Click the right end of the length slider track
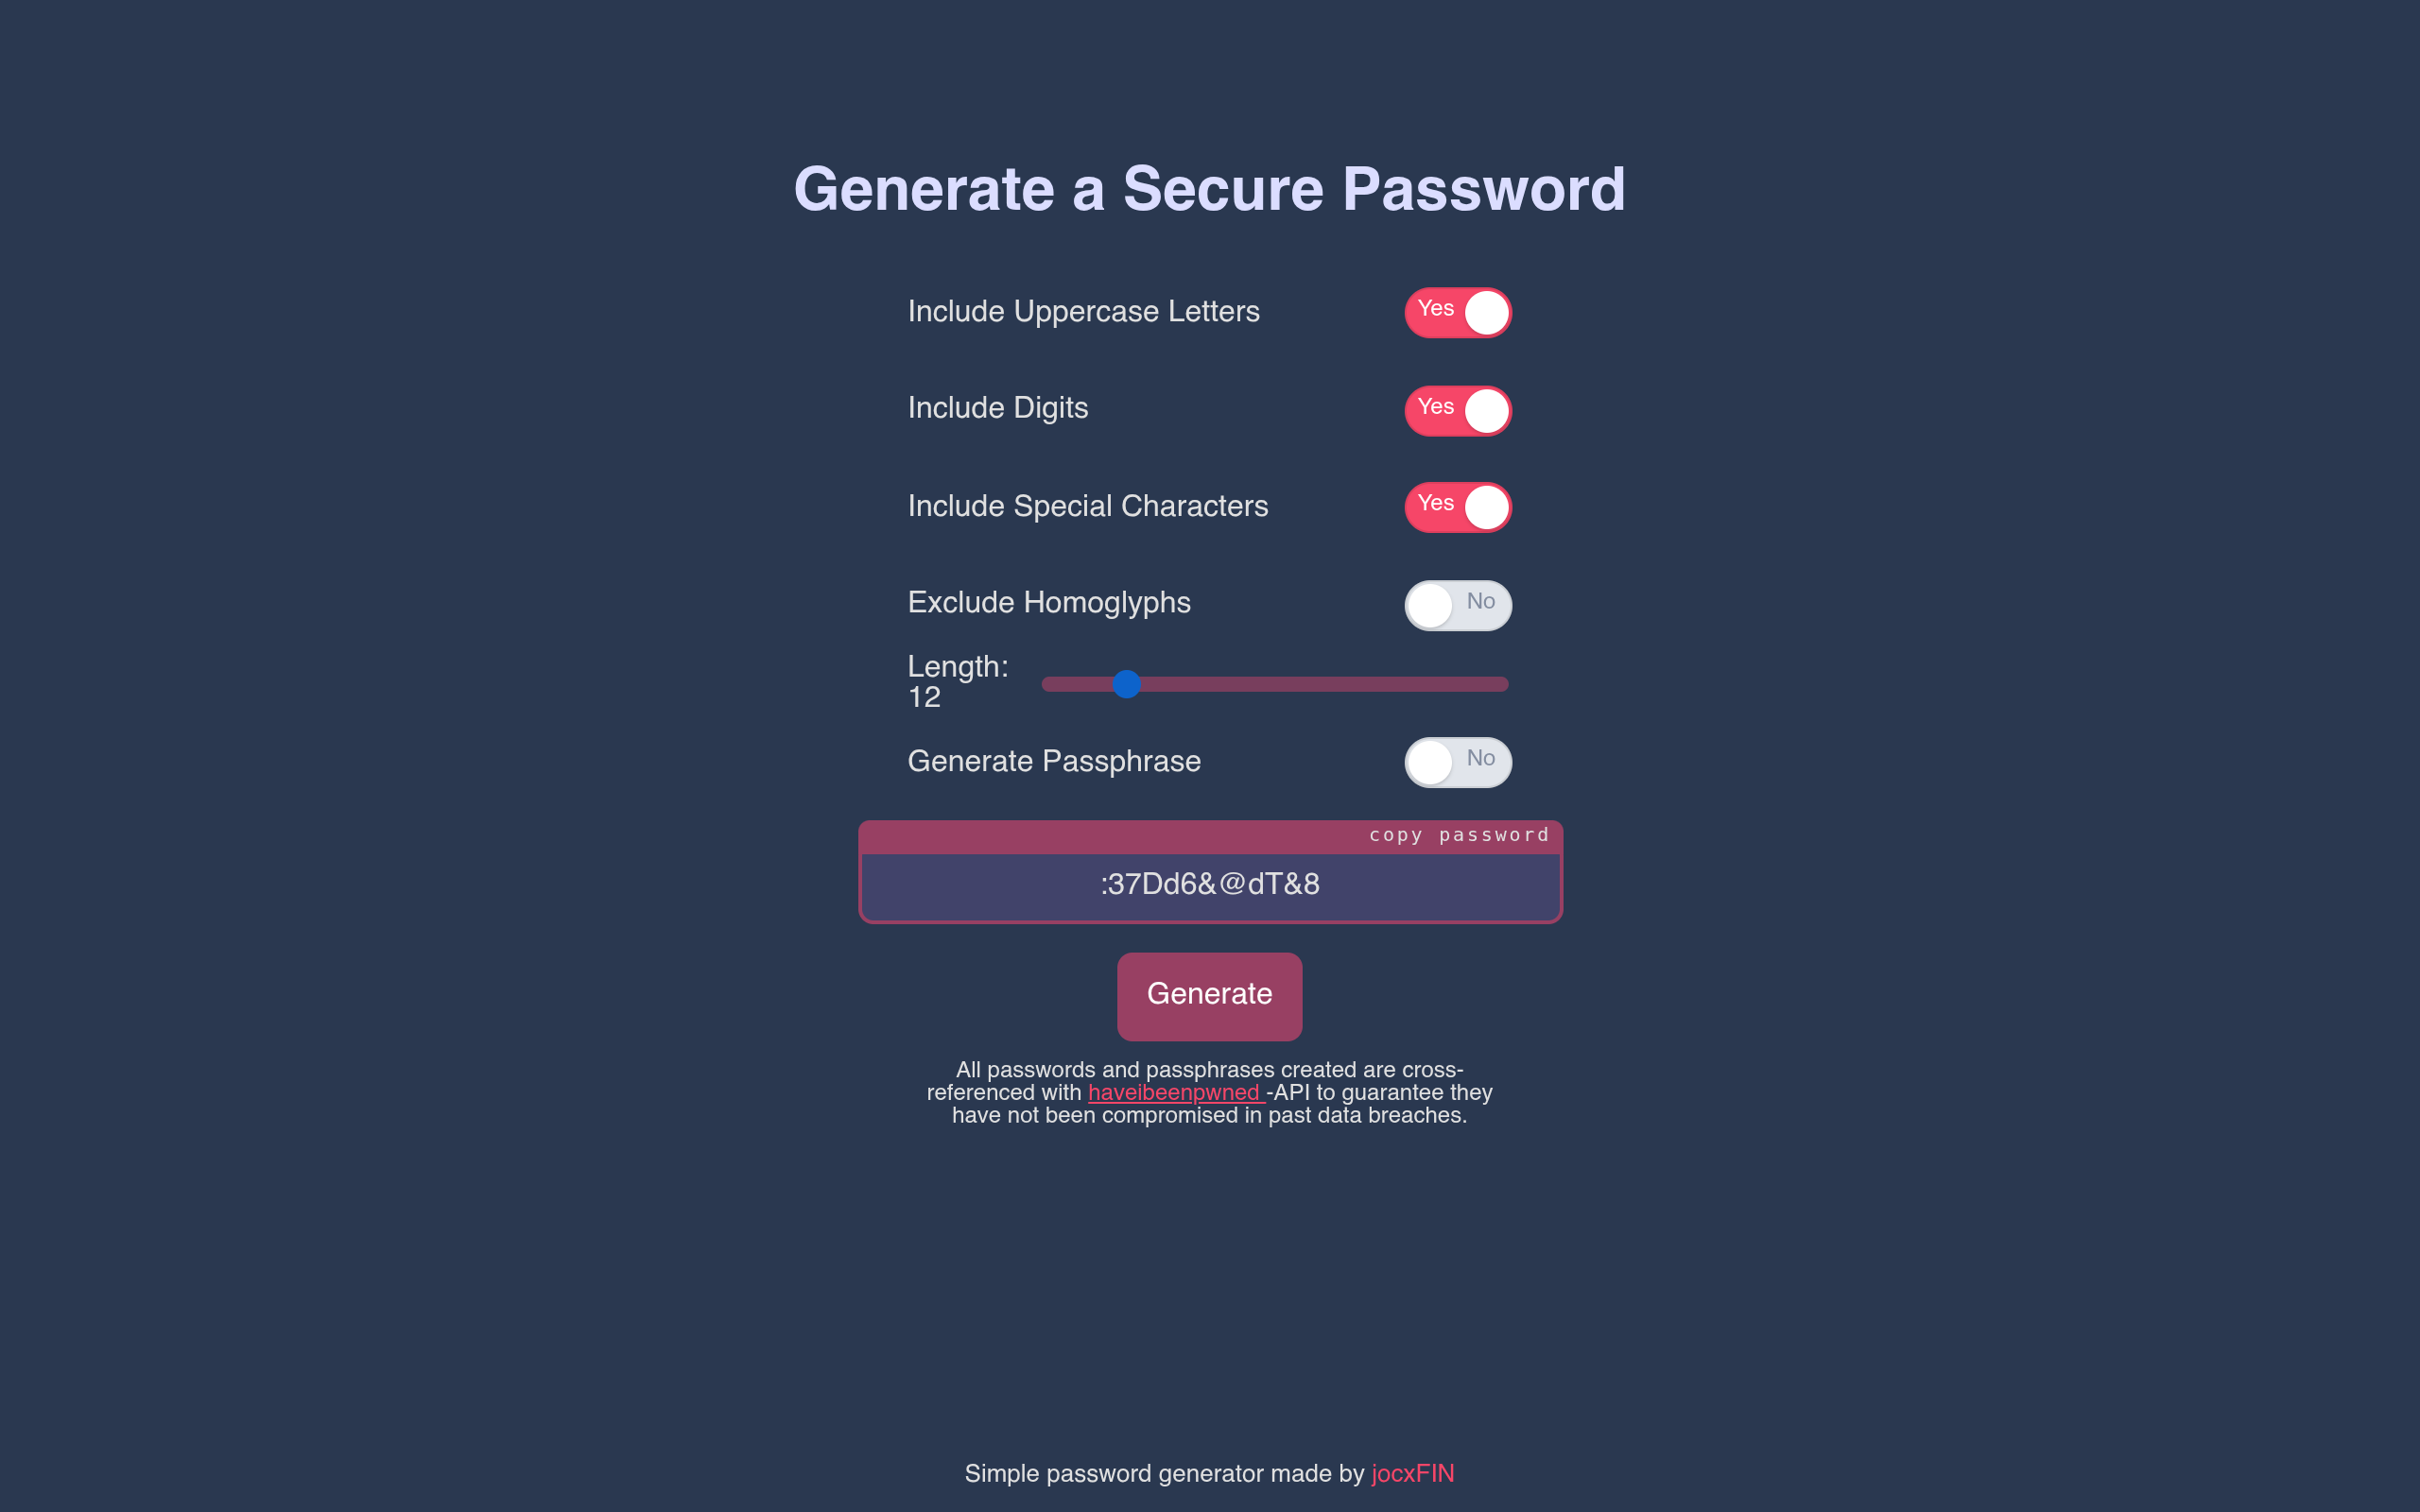2420x1512 pixels. pos(1502,684)
